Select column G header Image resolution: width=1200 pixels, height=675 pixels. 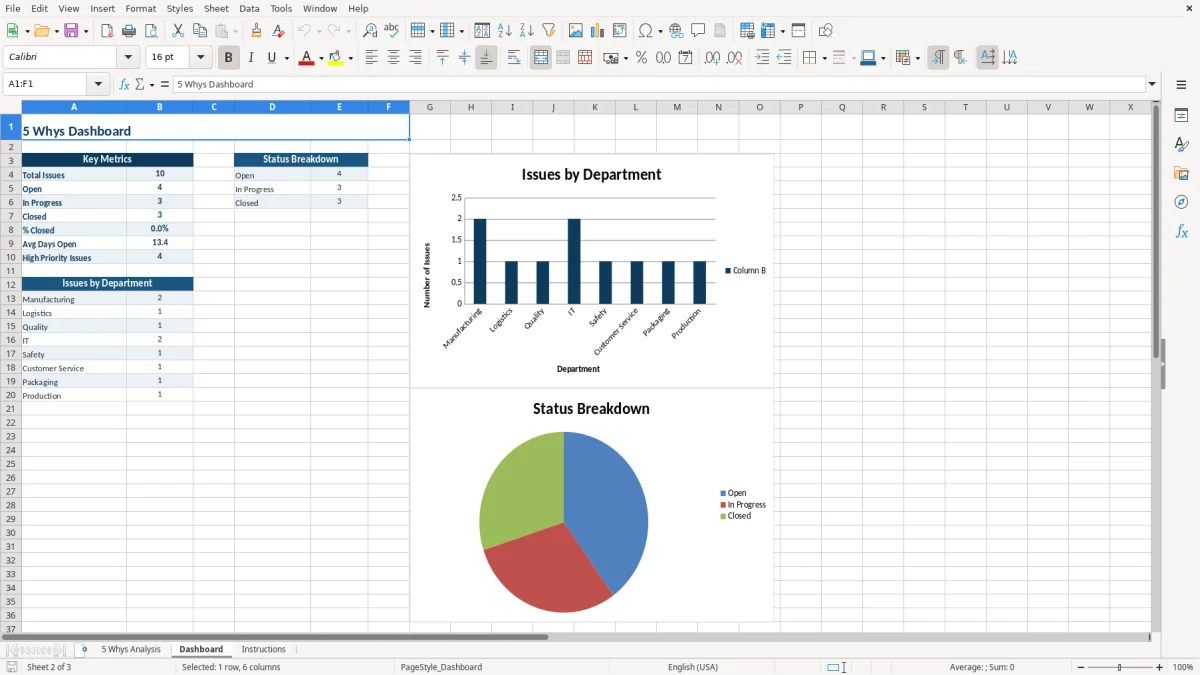coord(430,107)
